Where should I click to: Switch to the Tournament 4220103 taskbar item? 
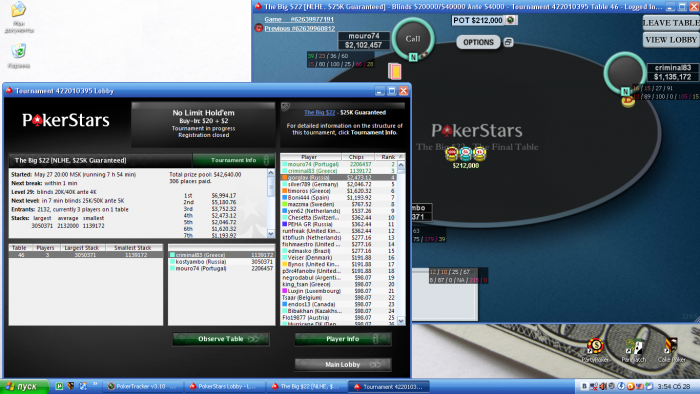pos(389,386)
